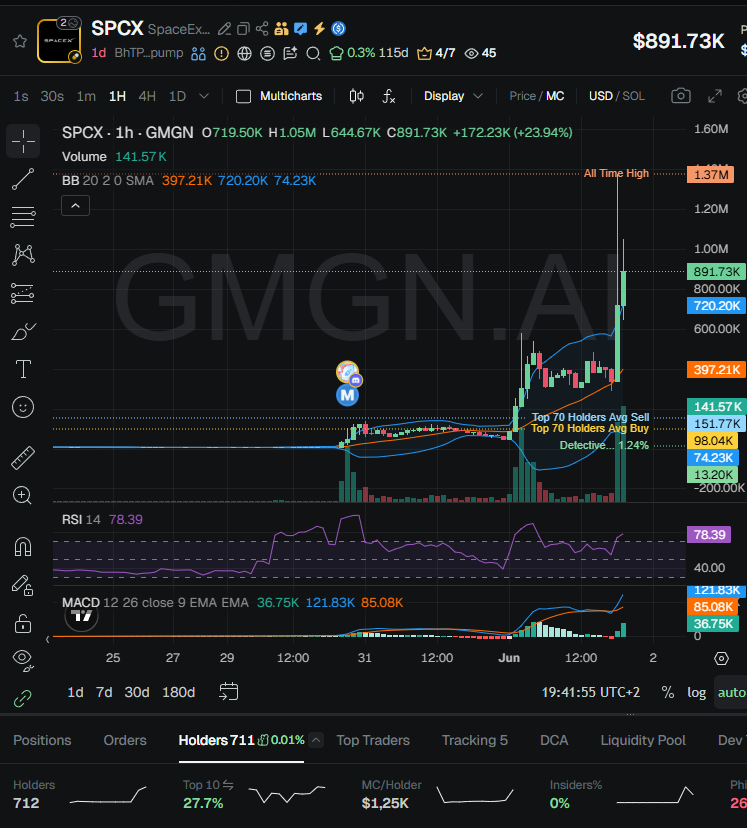Toggle the magnet snap mode
The image size is (747, 828).
[x=23, y=547]
